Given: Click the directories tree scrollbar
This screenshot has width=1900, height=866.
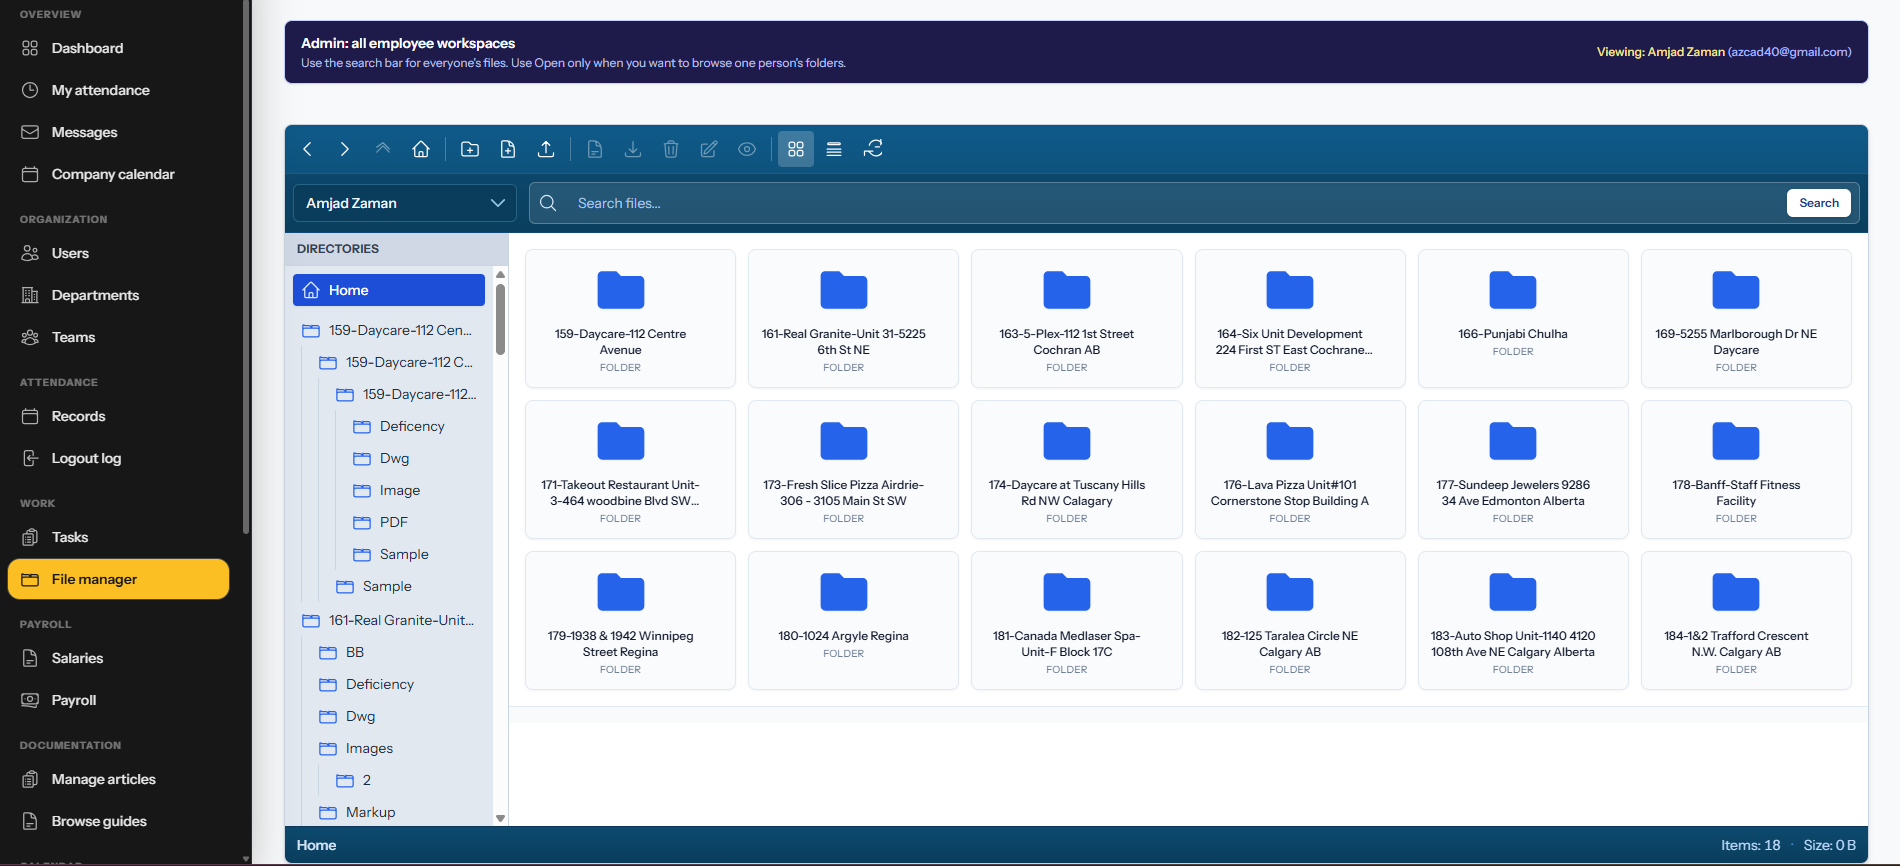Looking at the screenshot, I should [x=500, y=320].
